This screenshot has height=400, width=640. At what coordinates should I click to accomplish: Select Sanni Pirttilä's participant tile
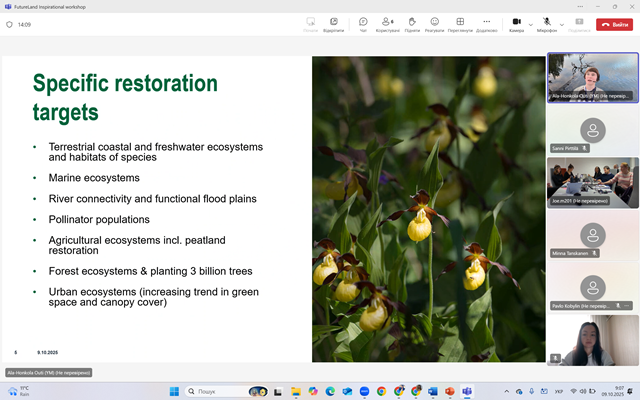[x=593, y=130]
